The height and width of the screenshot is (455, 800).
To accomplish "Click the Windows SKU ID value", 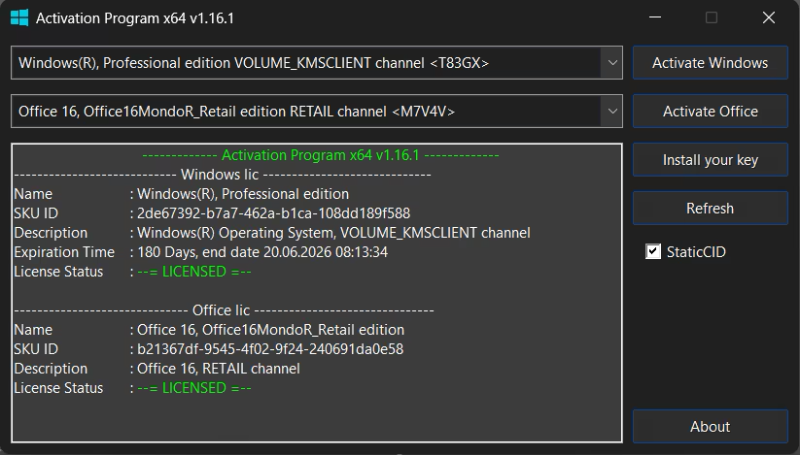I will point(273,213).
